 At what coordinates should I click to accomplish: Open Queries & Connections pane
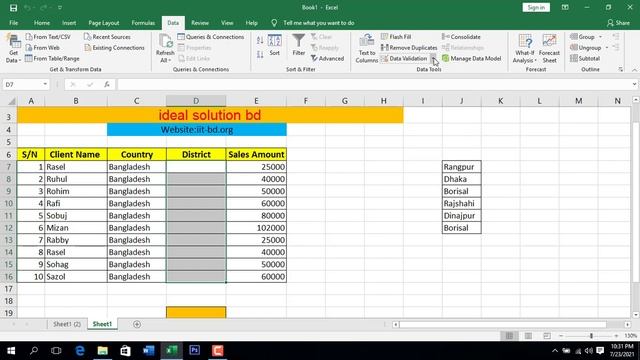211,37
